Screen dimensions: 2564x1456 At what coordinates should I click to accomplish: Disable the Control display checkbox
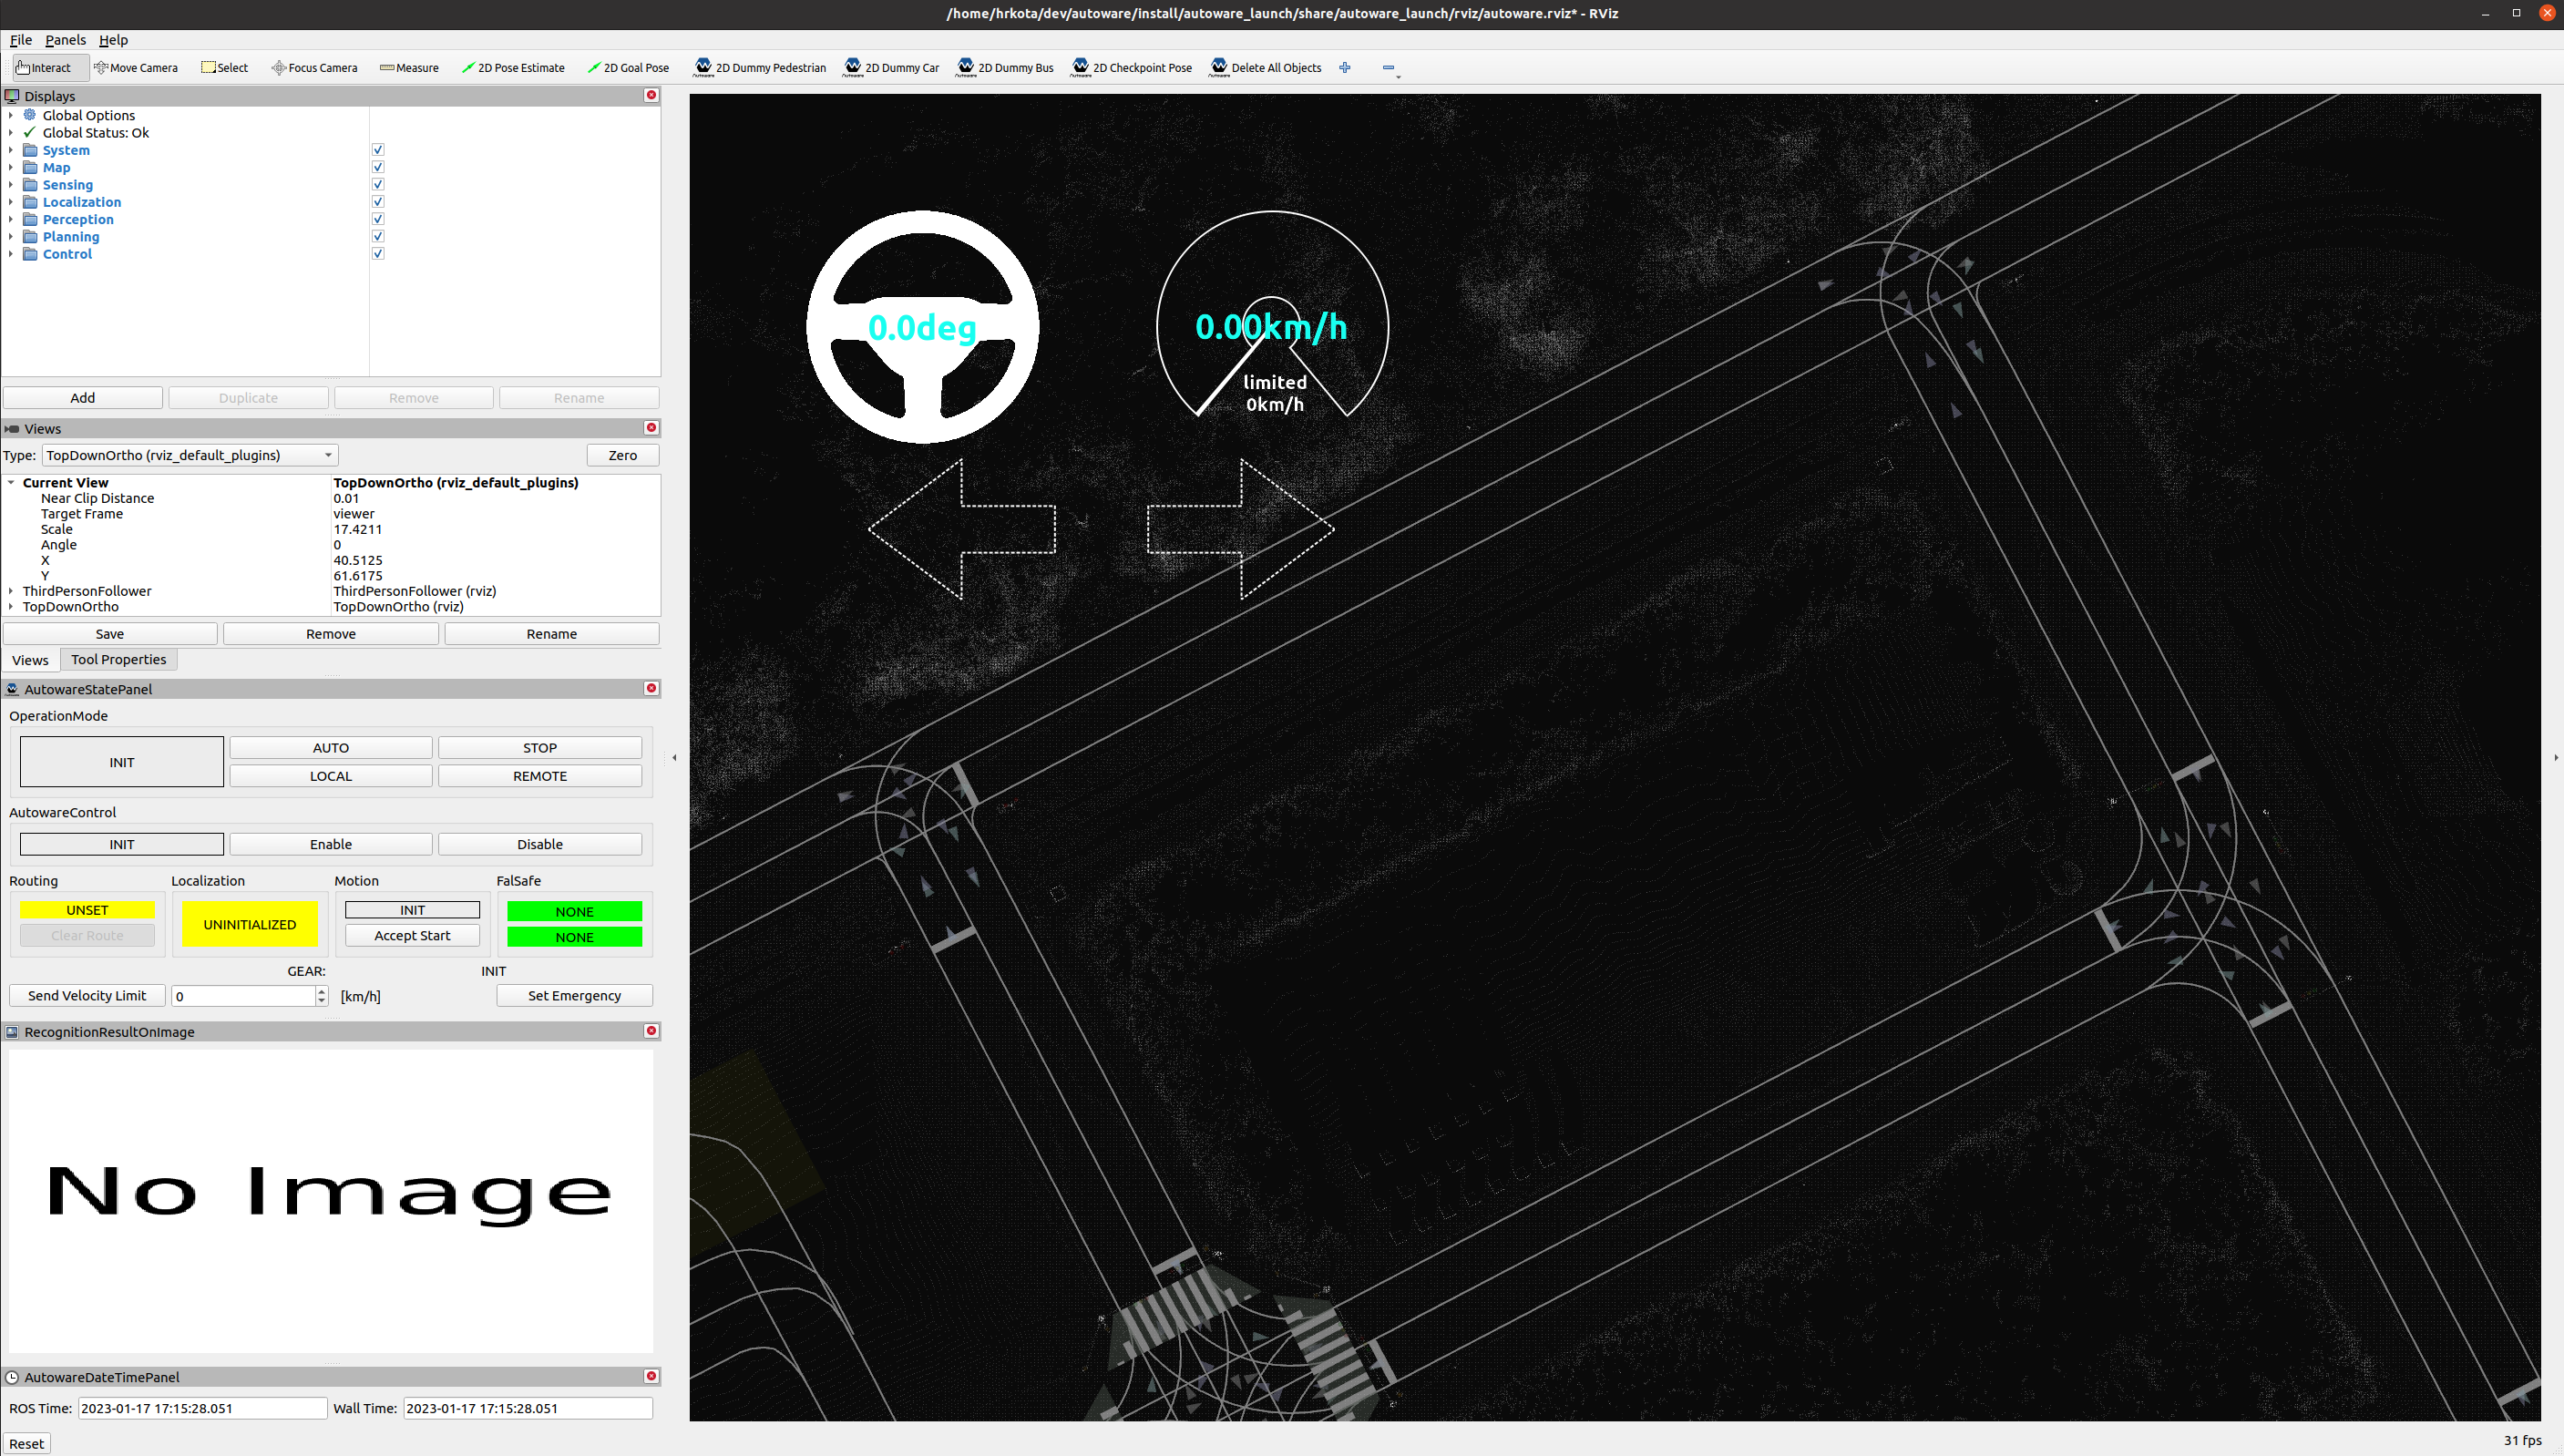pos(378,254)
